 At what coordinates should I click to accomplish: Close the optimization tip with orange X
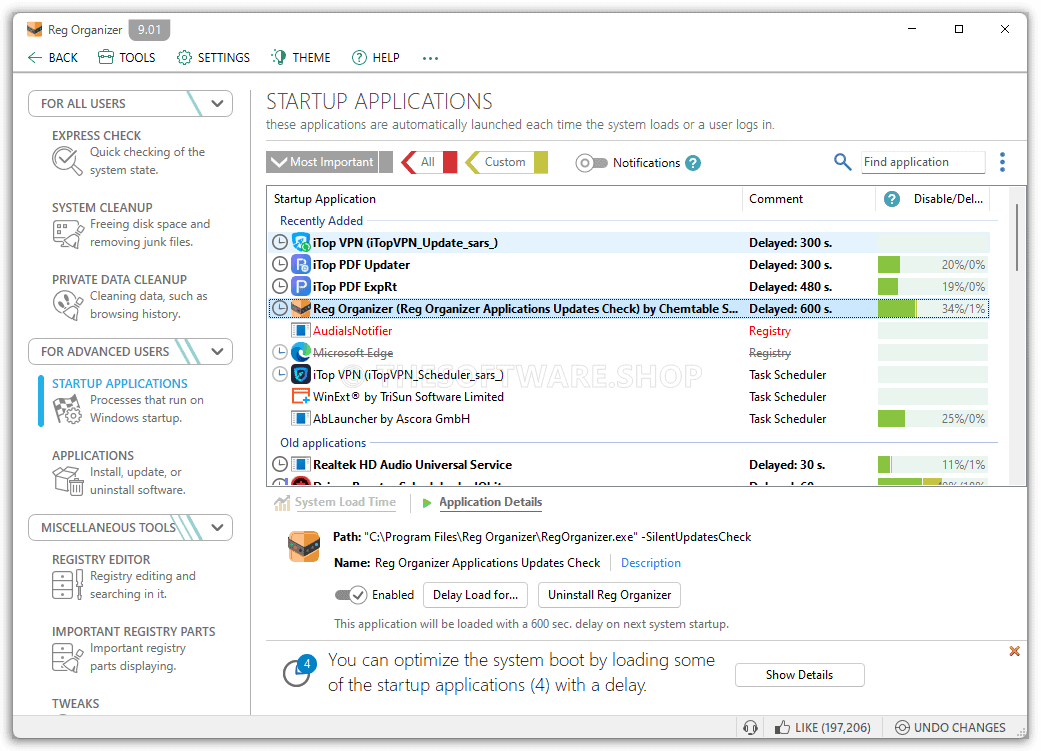[1014, 651]
